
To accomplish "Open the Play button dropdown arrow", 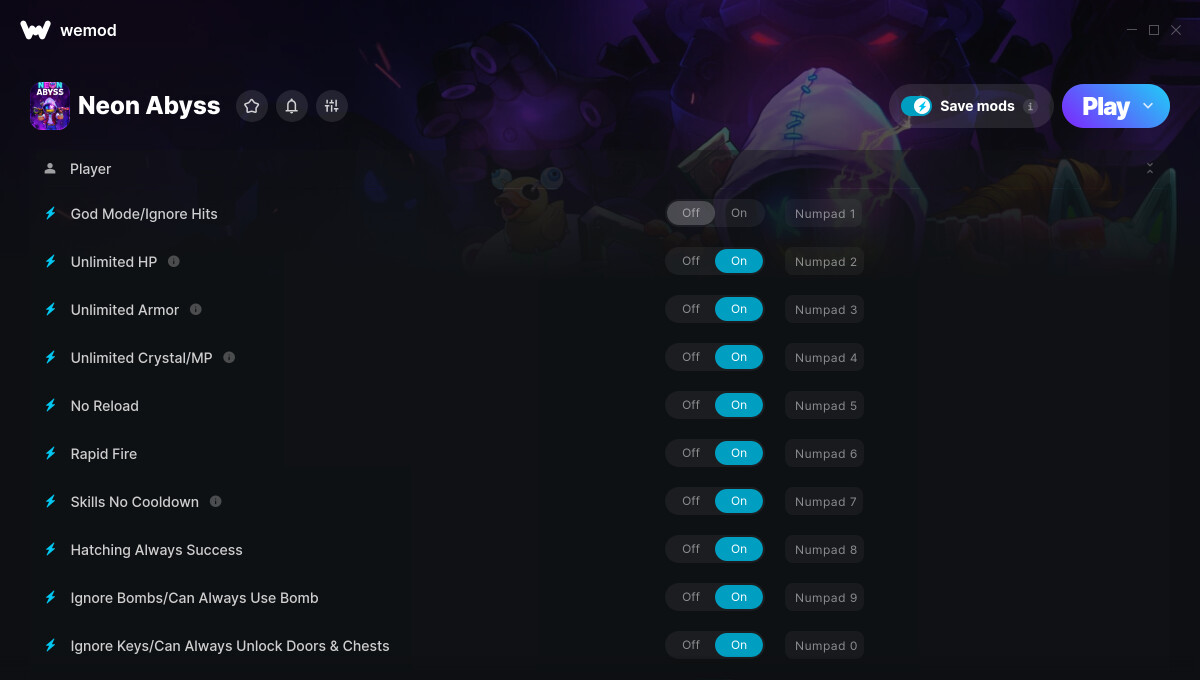I will click(x=1148, y=106).
